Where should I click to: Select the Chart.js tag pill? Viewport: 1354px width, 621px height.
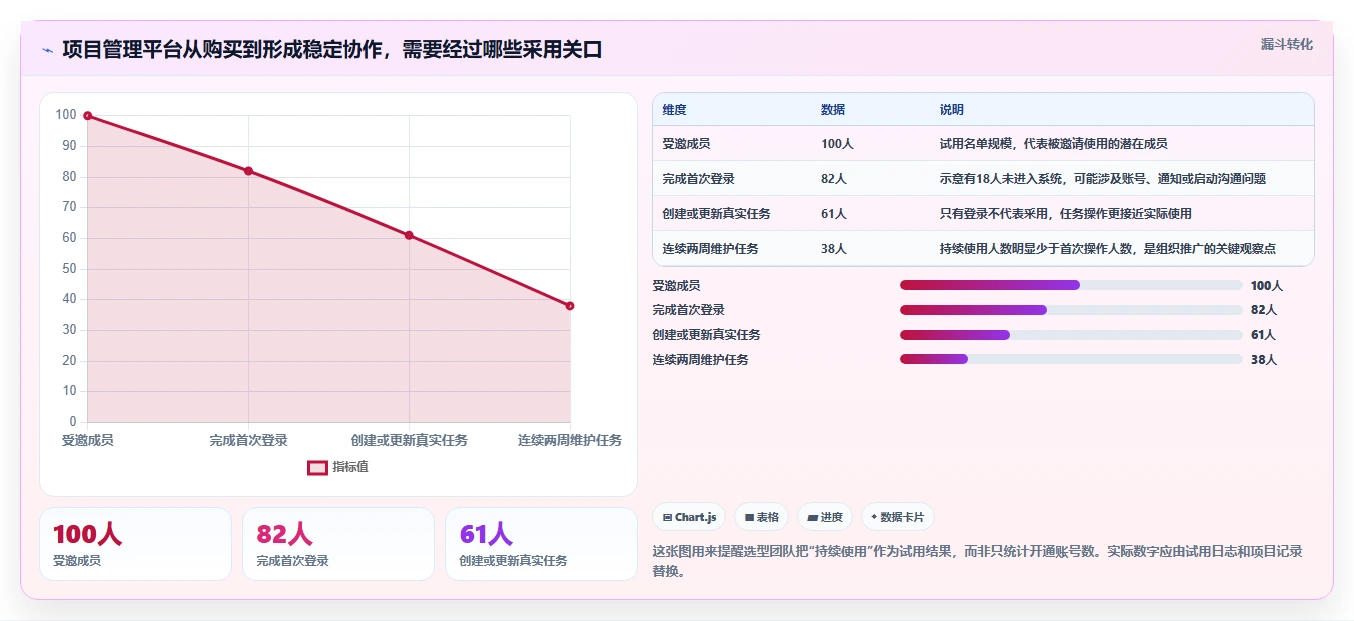coord(689,517)
